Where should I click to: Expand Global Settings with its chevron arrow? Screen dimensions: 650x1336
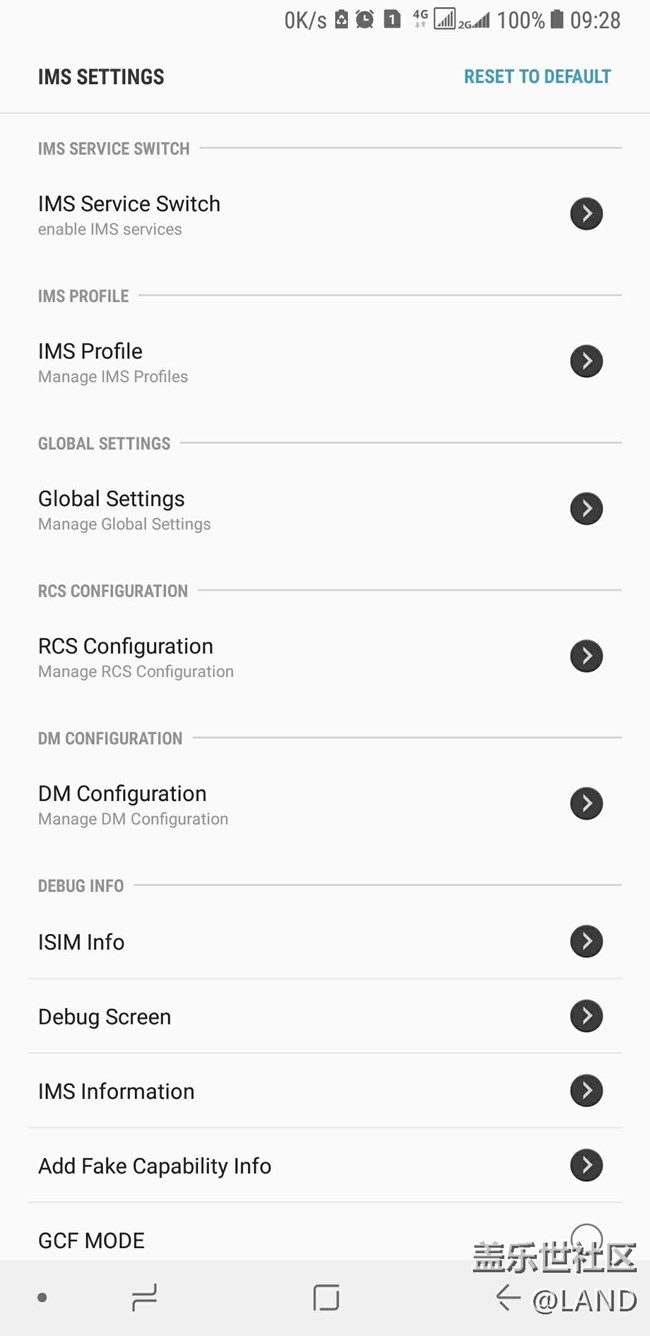pos(587,508)
